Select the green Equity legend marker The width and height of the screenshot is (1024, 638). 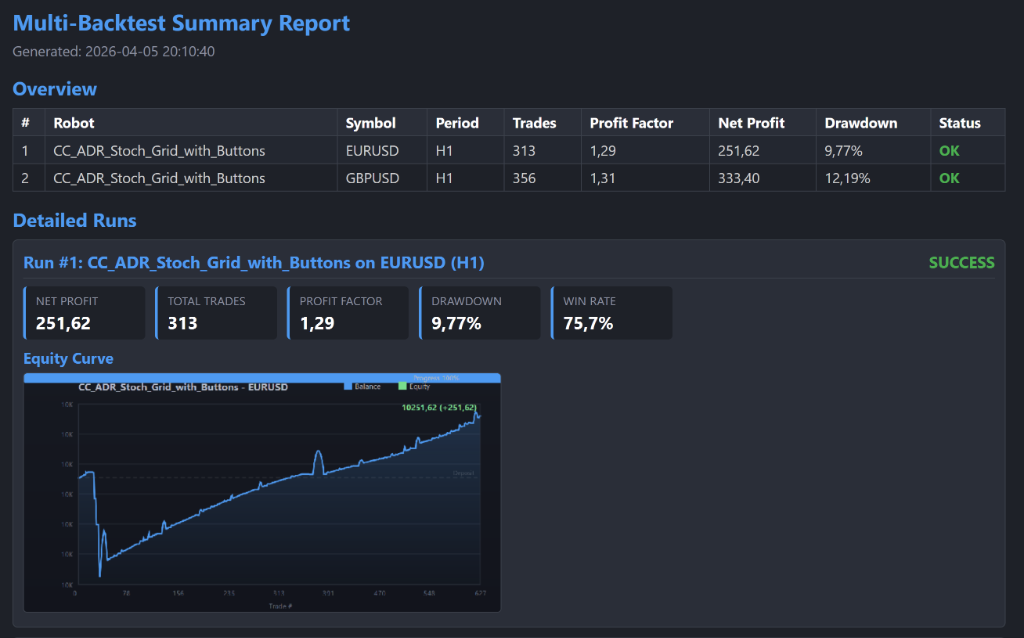(403, 386)
